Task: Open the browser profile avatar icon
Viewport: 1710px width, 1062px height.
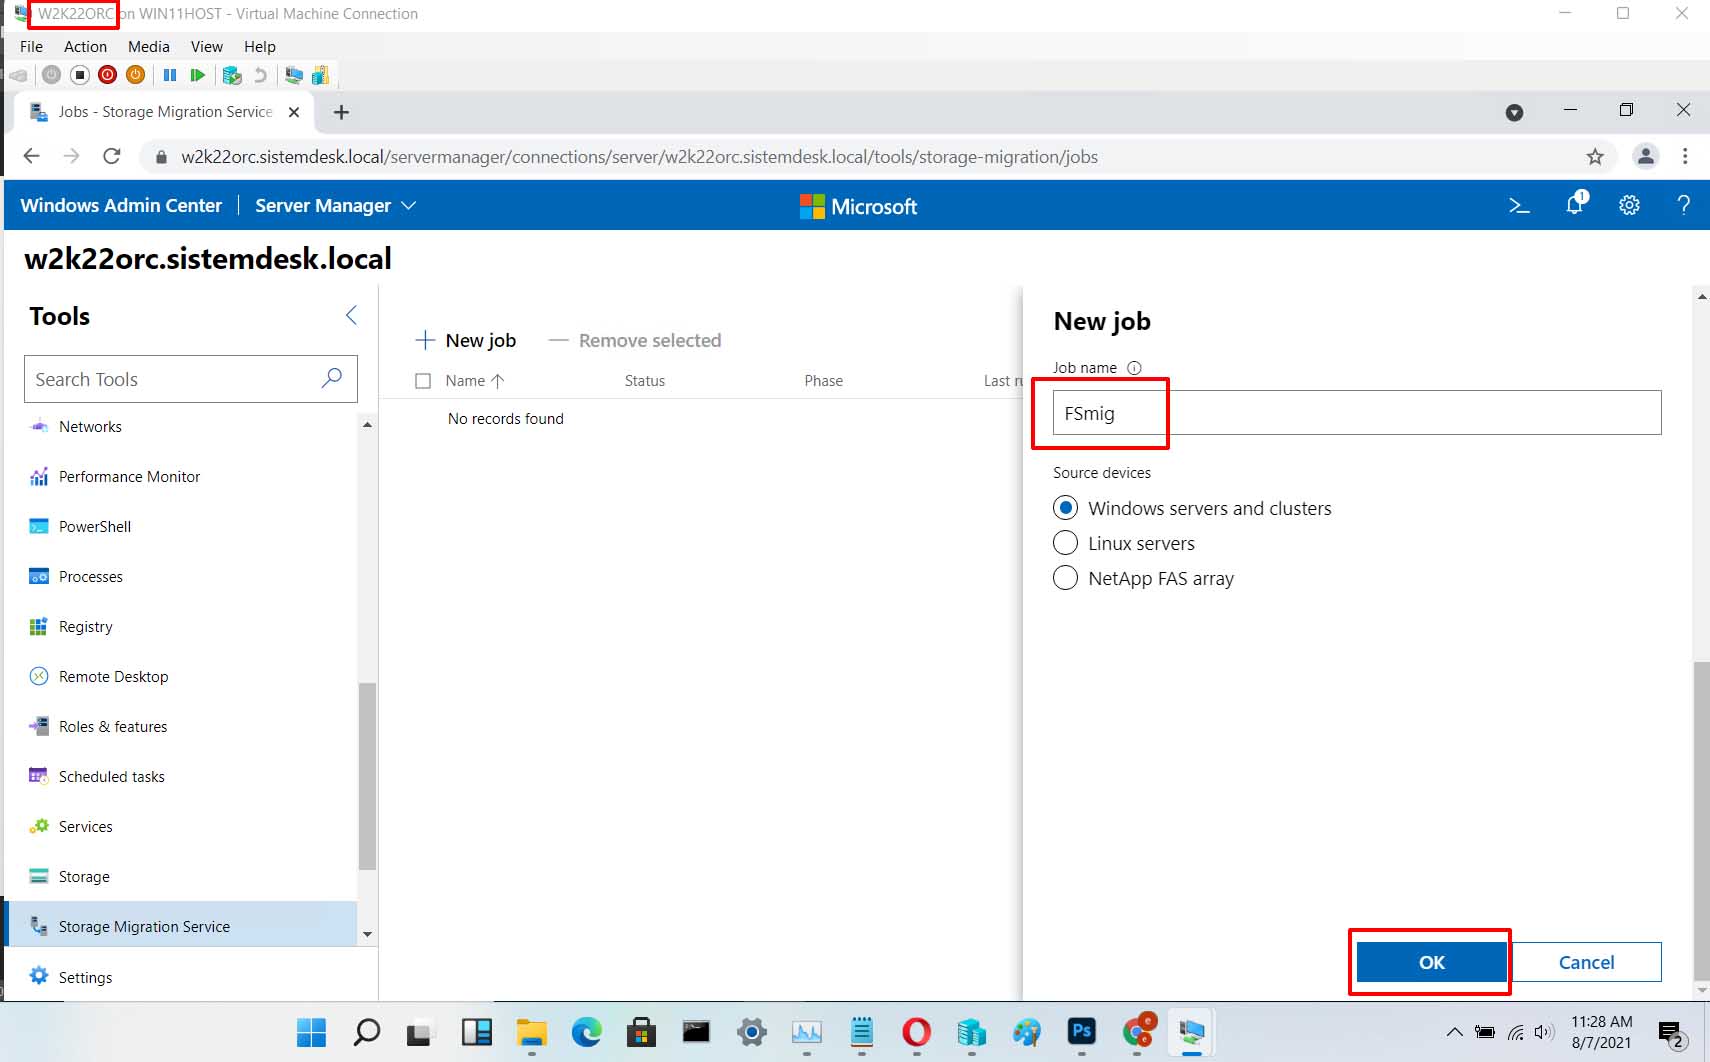Action: tap(1645, 157)
